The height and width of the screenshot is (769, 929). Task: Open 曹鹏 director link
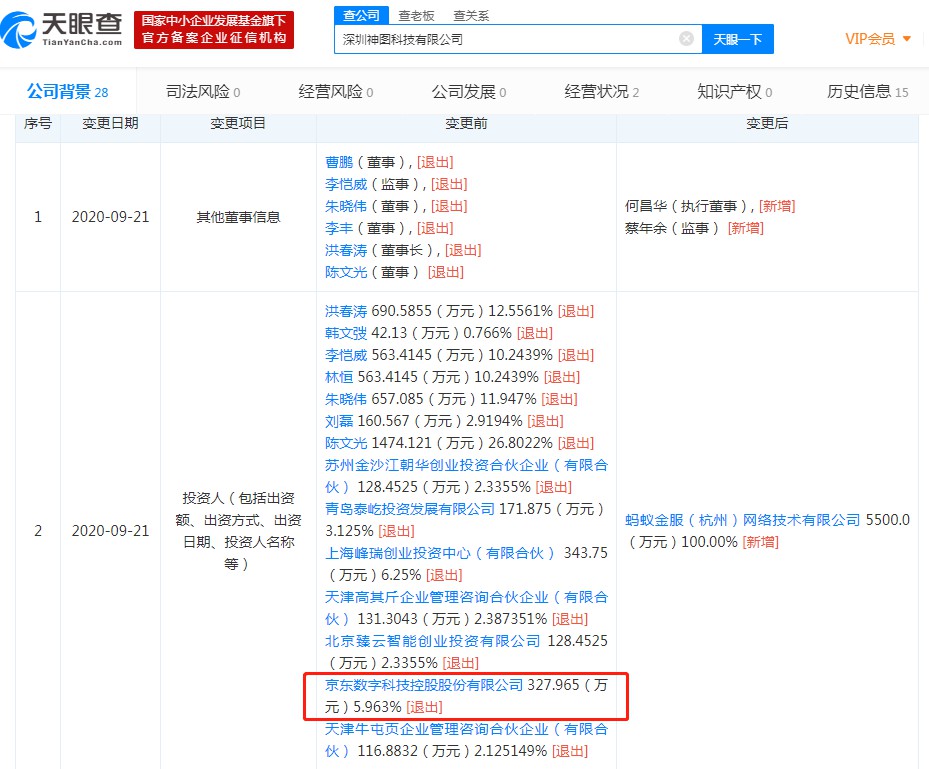(339, 162)
